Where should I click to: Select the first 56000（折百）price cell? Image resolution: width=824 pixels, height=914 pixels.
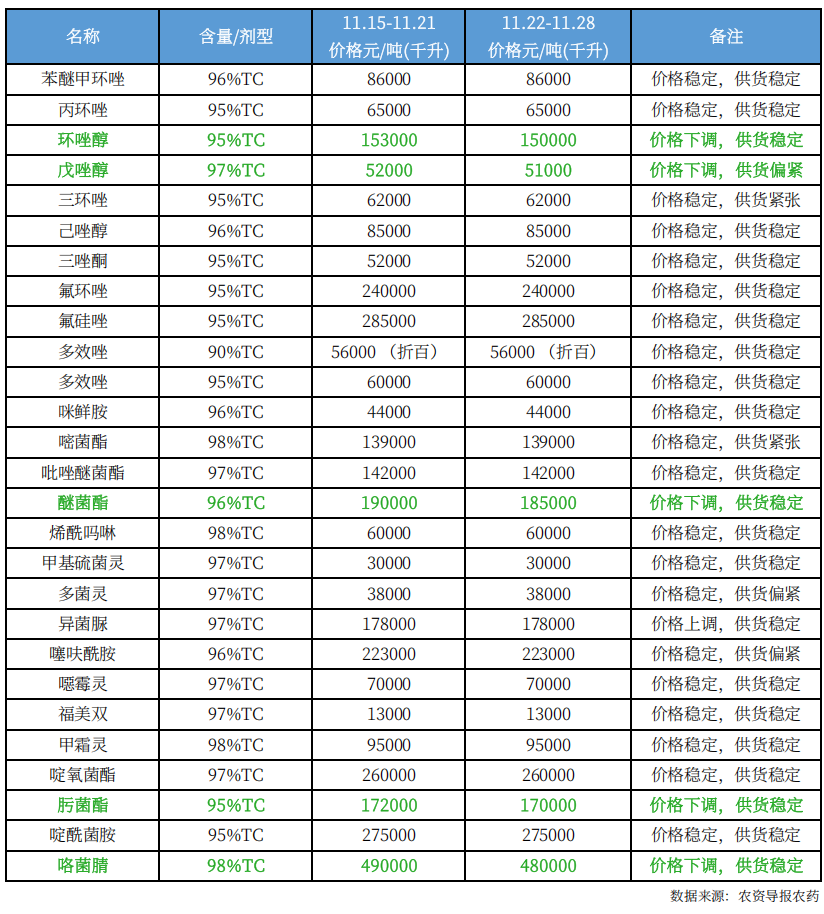pyautogui.click(x=389, y=351)
